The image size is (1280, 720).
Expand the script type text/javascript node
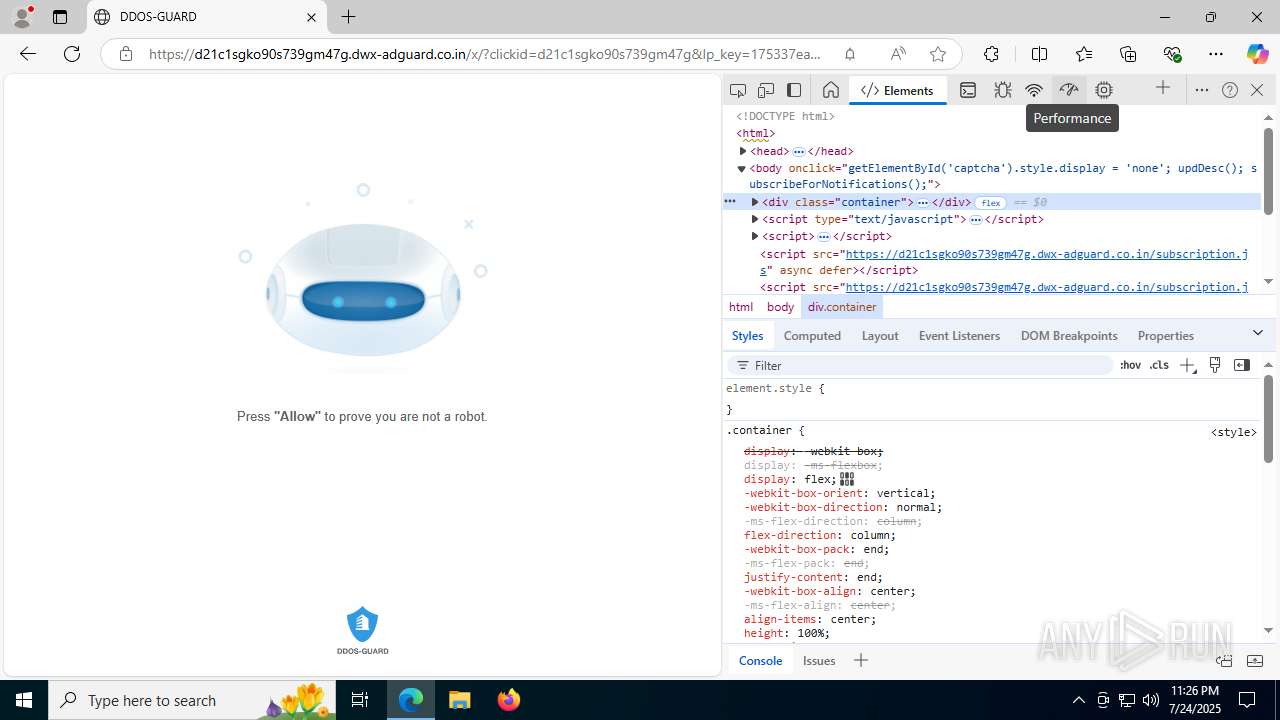tap(755, 219)
